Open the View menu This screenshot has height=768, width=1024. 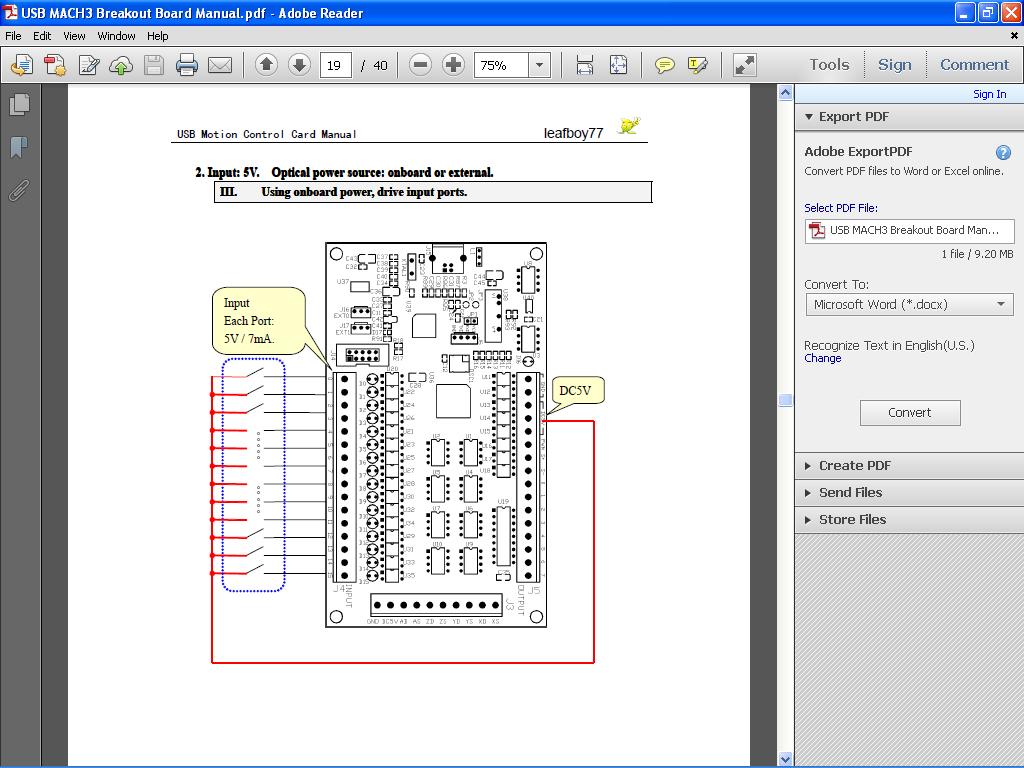74,36
